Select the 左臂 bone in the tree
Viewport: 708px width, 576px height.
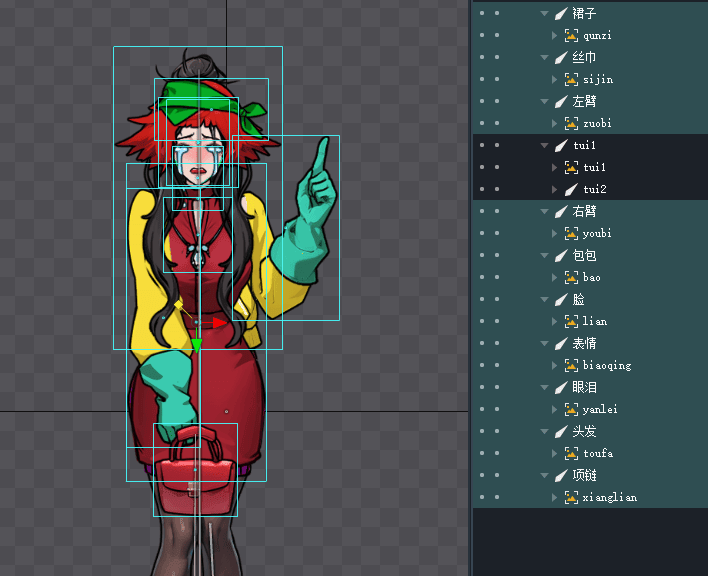coord(584,101)
